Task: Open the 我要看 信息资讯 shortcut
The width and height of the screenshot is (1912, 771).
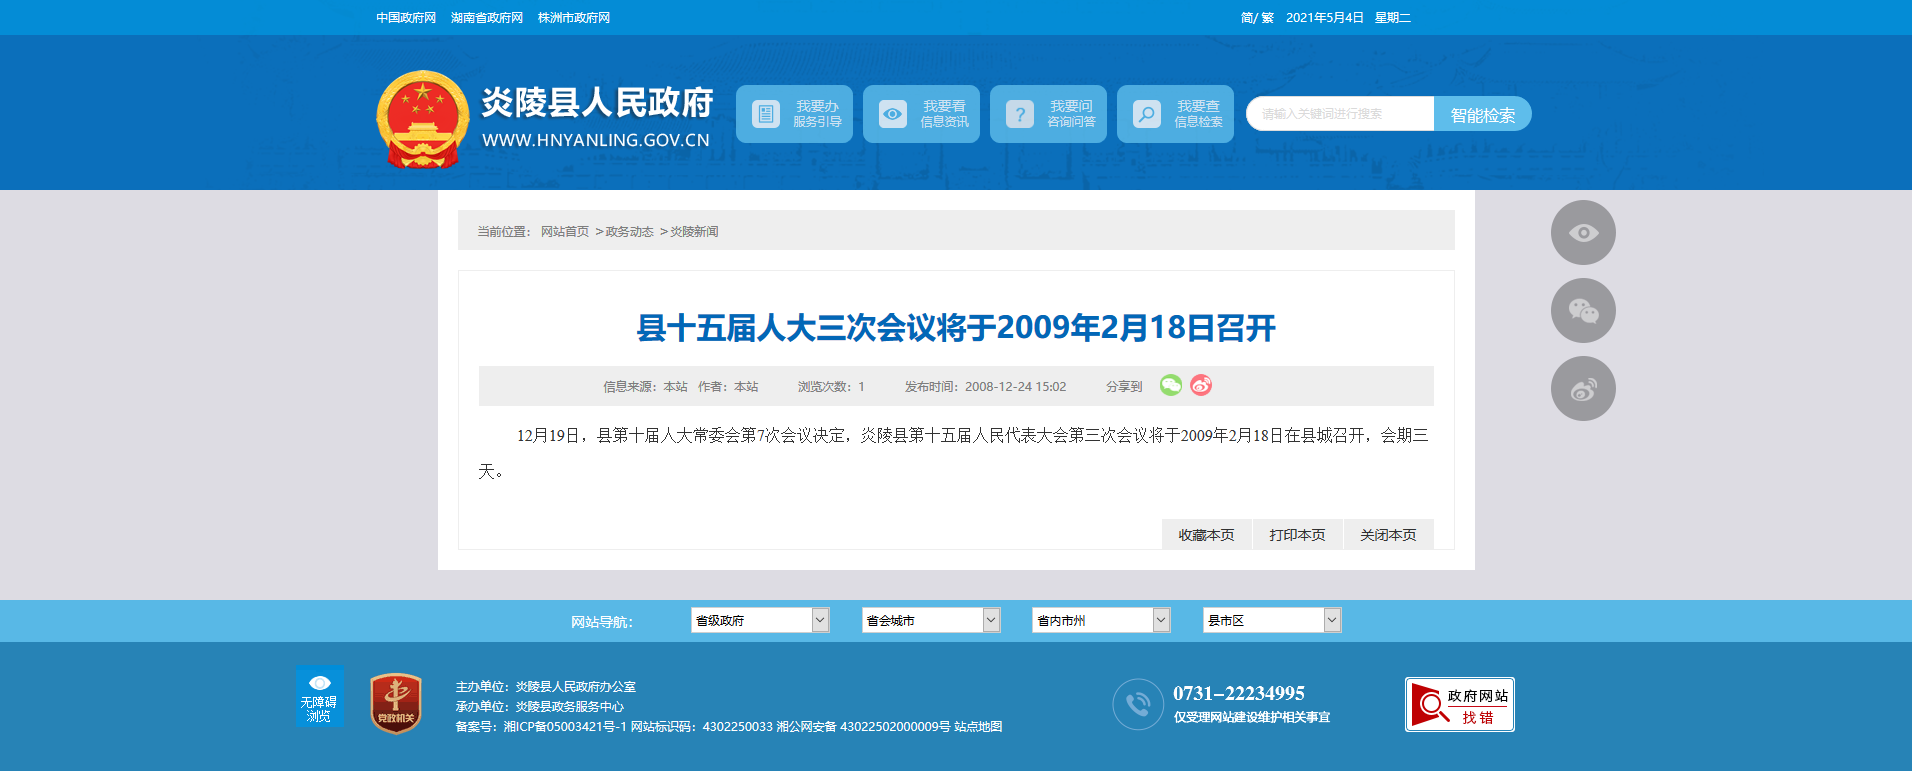Action: pos(921,114)
